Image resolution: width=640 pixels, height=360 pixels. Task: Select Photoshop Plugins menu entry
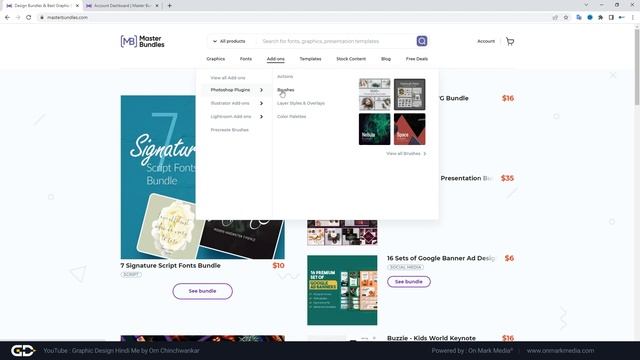click(x=230, y=90)
